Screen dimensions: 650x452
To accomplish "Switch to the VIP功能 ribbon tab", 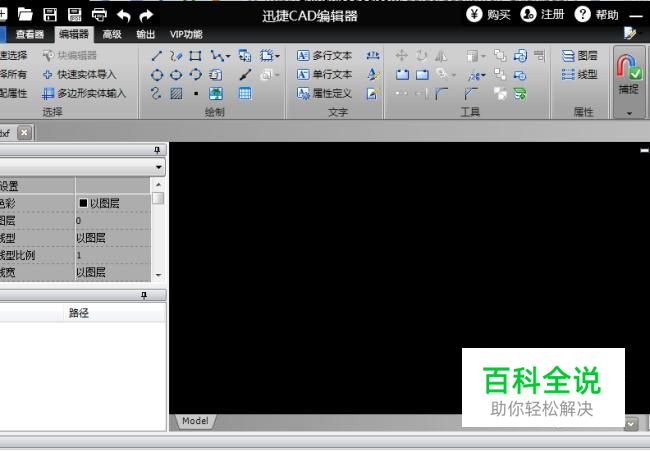I will tap(186, 34).
